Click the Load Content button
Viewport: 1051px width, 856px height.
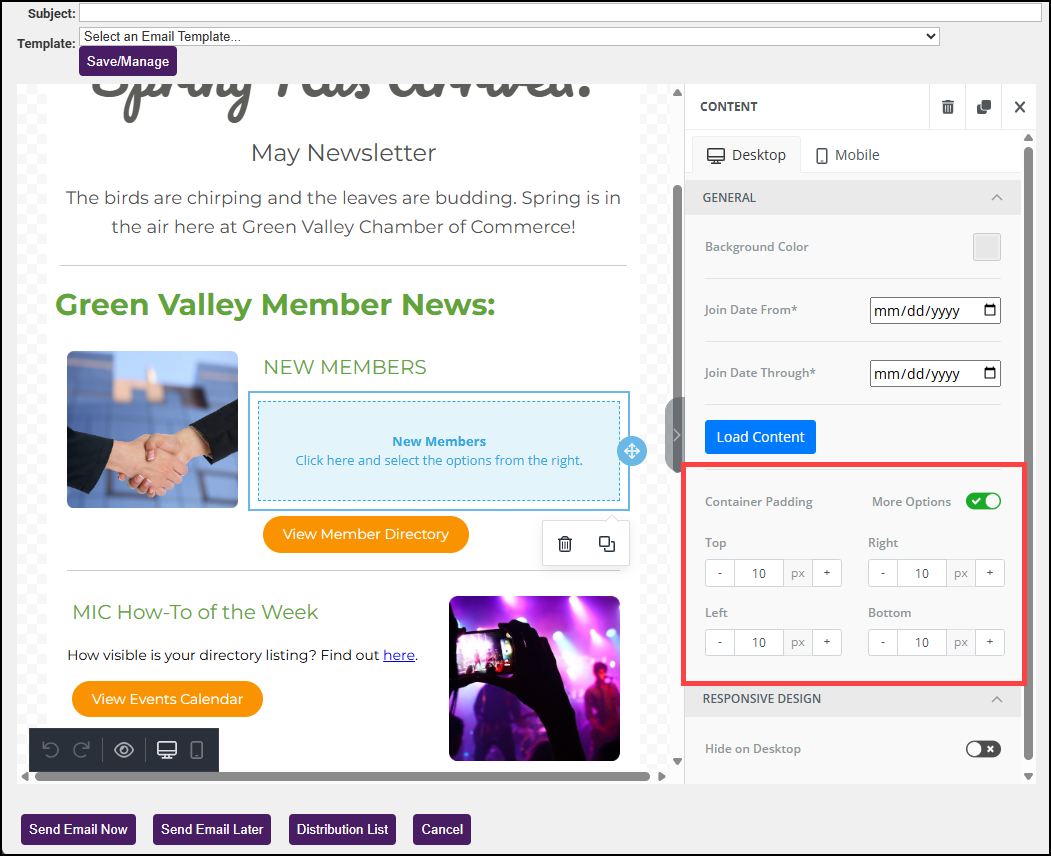coord(760,437)
